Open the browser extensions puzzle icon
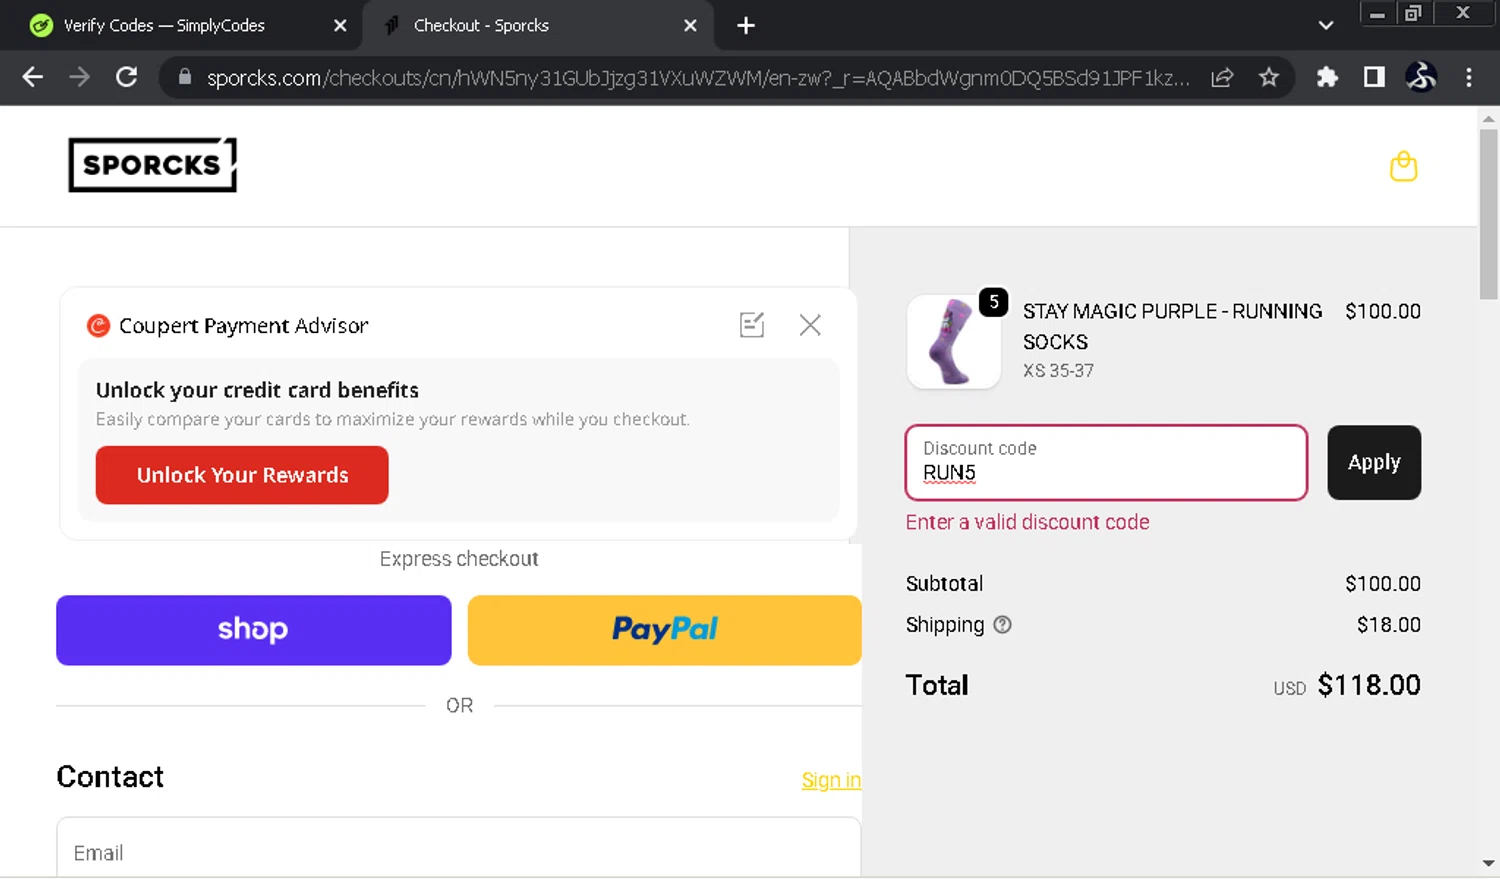The width and height of the screenshot is (1500, 879). [1327, 77]
